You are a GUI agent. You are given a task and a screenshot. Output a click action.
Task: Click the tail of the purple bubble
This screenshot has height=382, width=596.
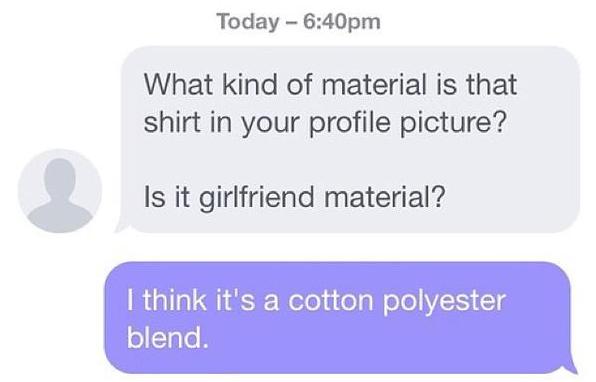click(x=569, y=366)
